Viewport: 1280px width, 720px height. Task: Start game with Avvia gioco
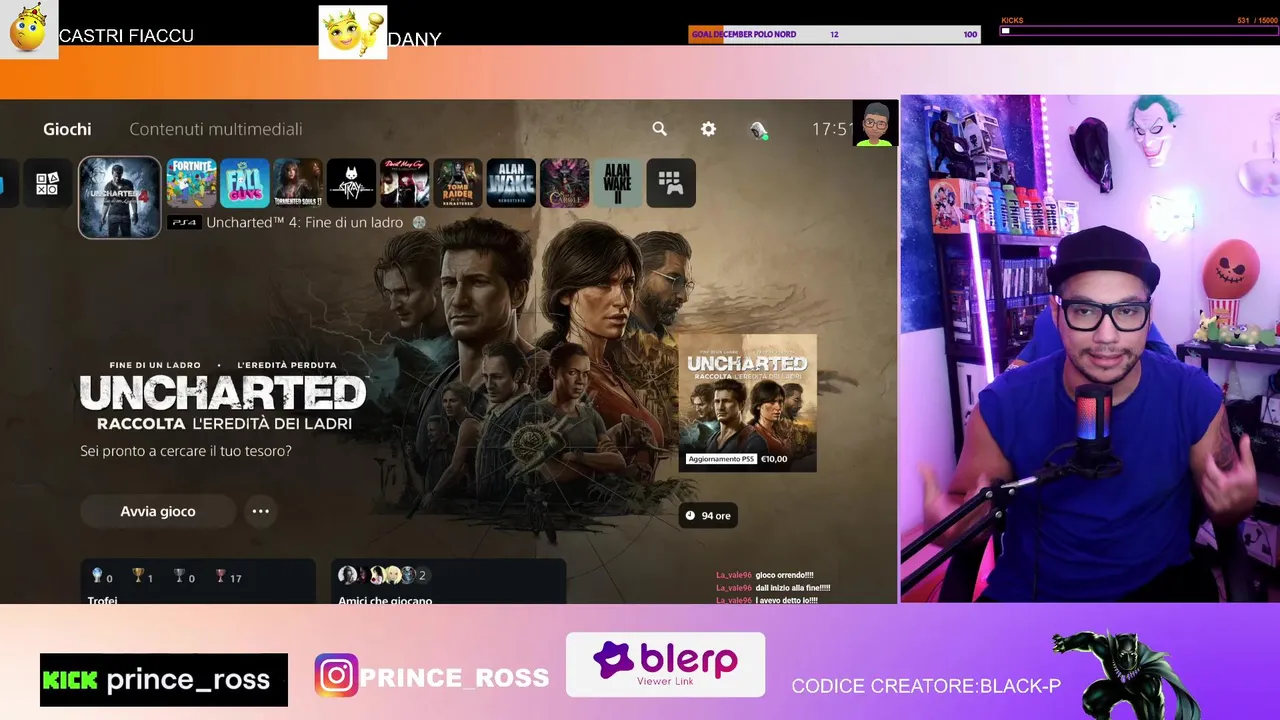[158, 511]
